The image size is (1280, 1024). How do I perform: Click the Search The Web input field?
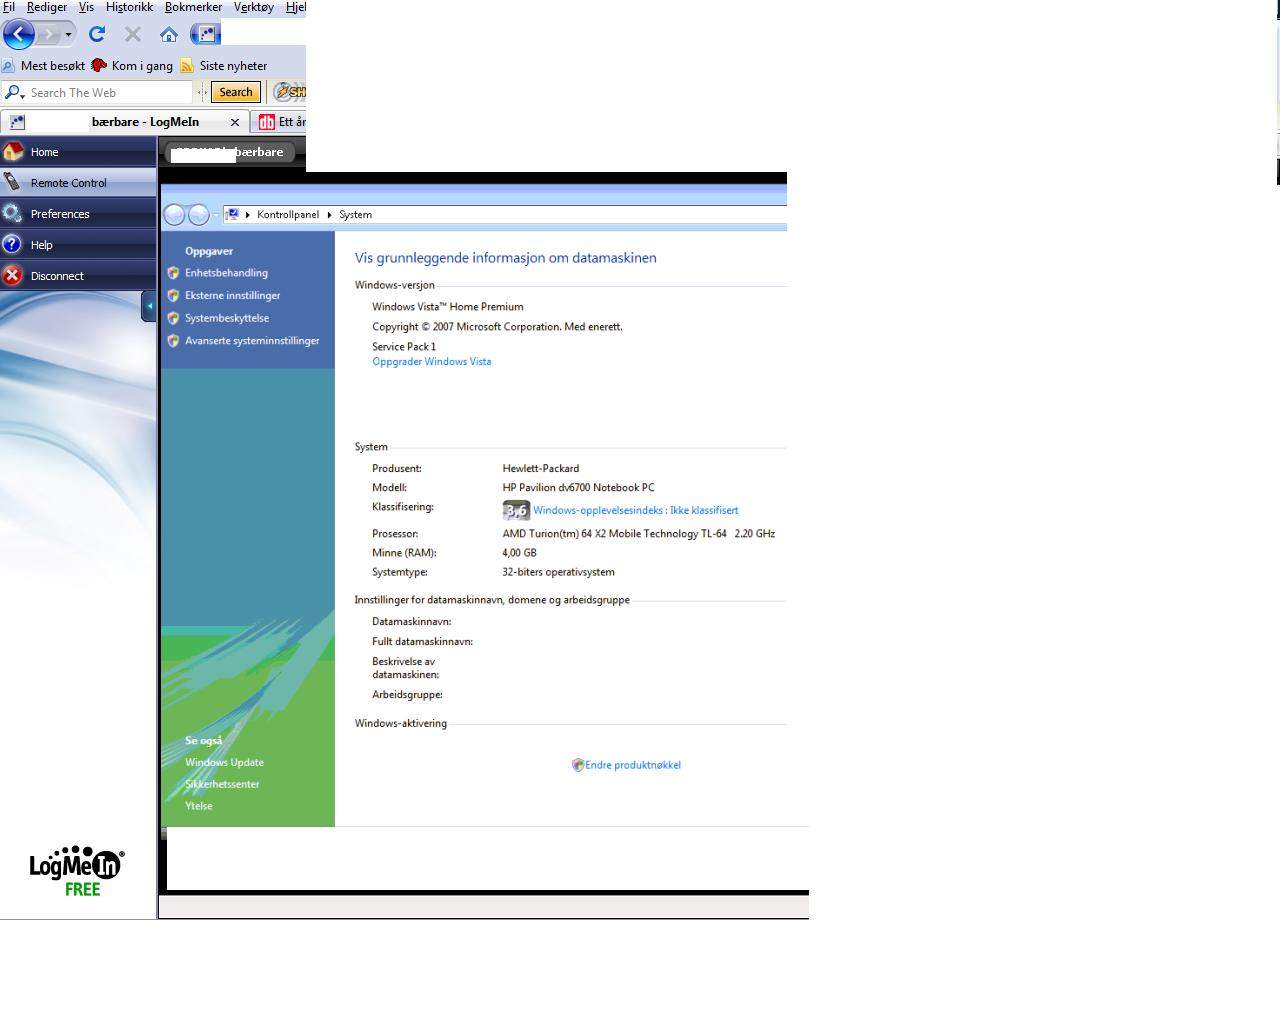(108, 92)
